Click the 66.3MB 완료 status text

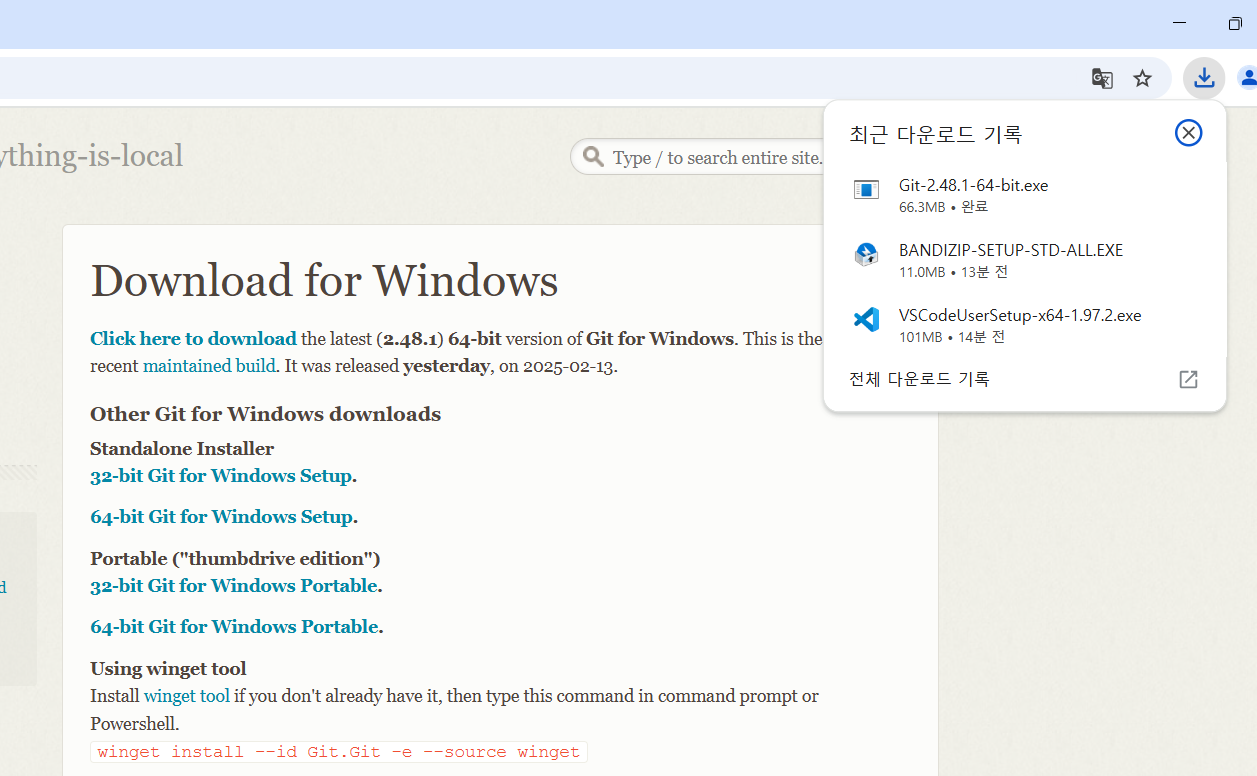point(943,207)
